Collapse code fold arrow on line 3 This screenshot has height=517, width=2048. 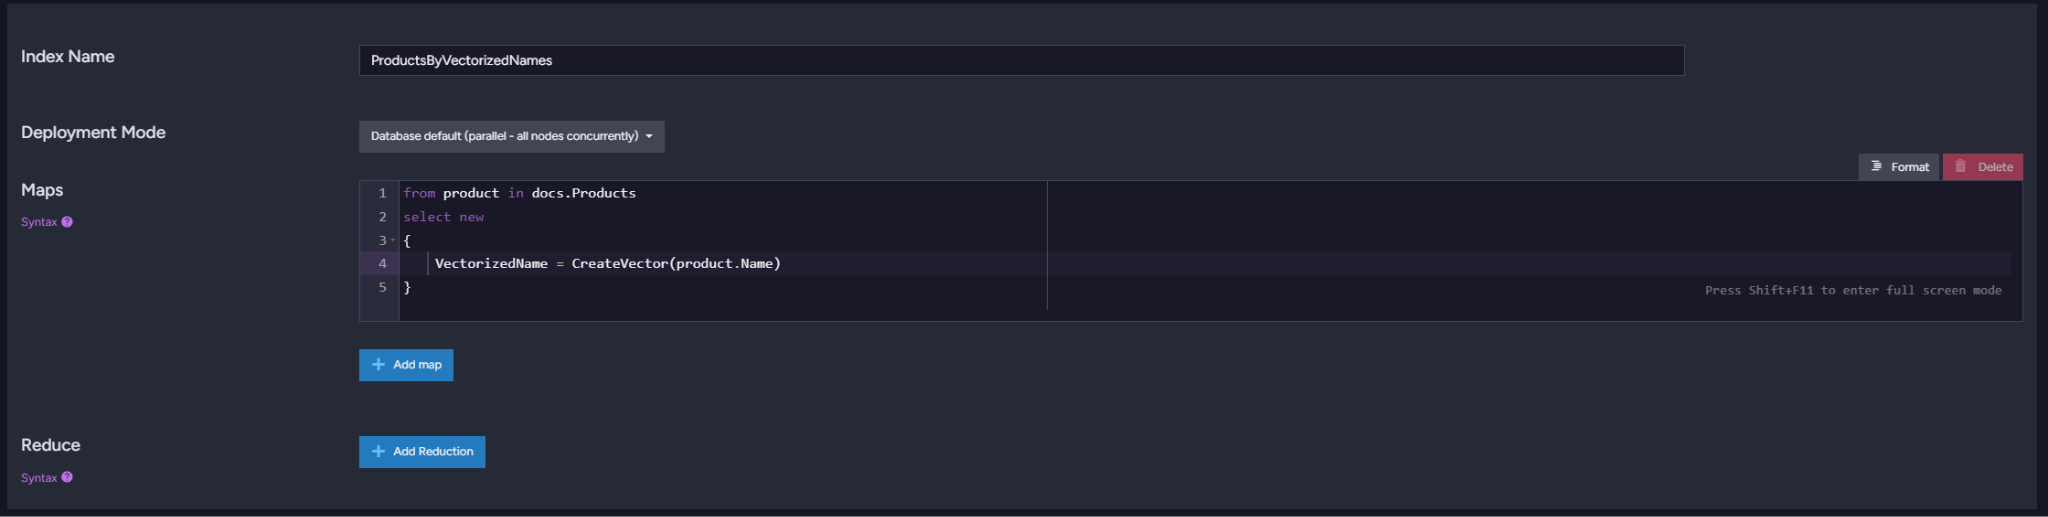(x=393, y=240)
